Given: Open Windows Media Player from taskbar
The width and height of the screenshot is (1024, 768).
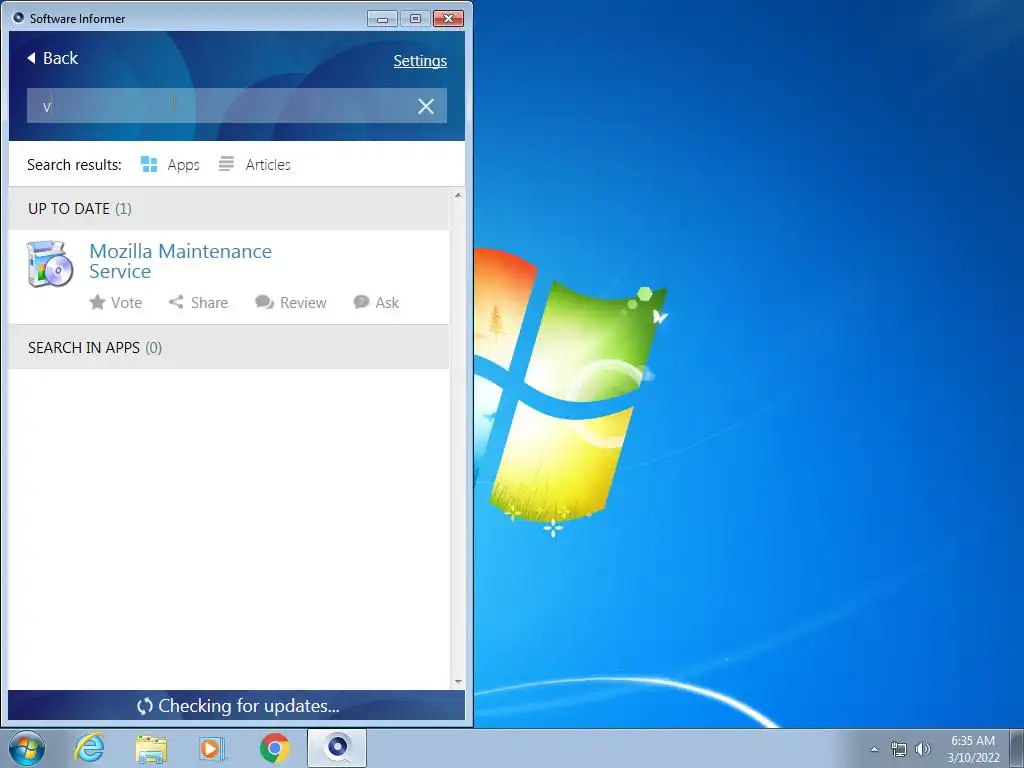Looking at the screenshot, I should (212, 749).
